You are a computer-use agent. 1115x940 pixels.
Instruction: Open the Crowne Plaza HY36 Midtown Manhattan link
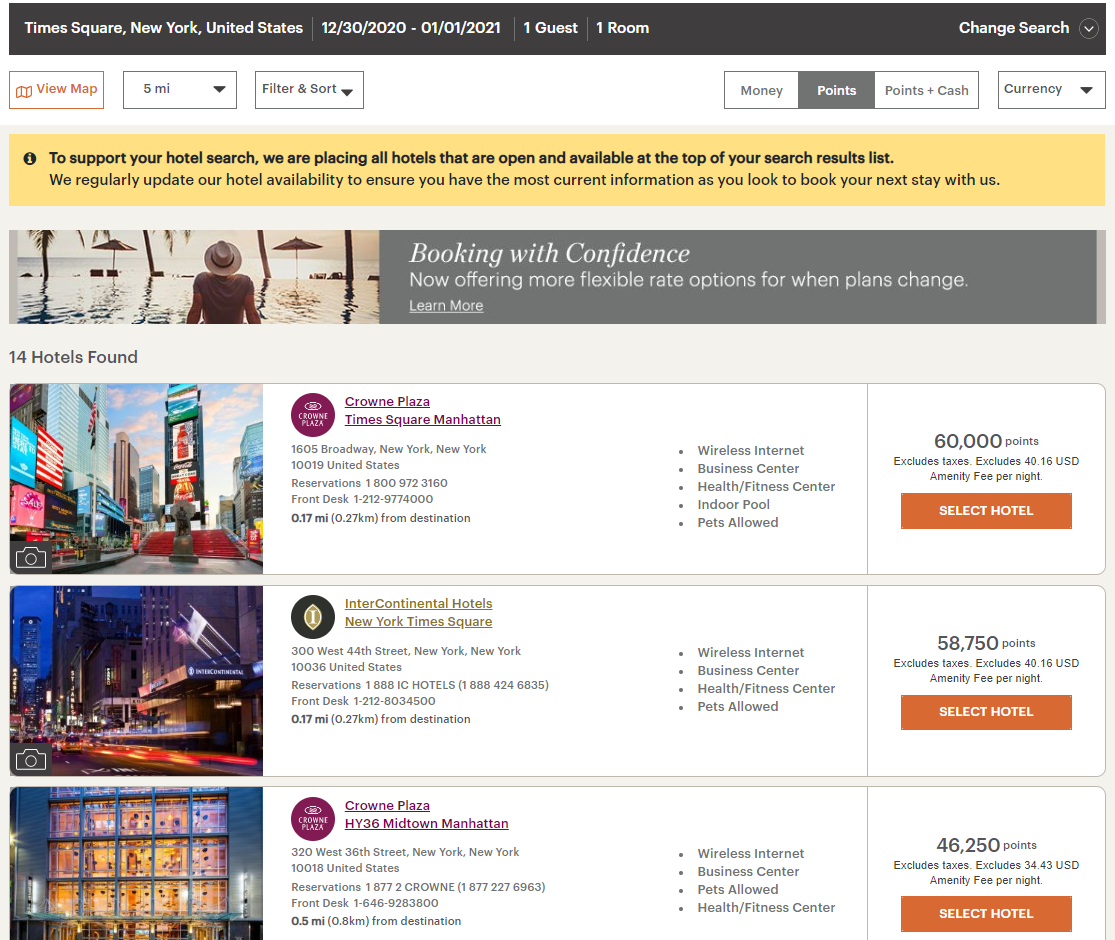[x=427, y=814]
